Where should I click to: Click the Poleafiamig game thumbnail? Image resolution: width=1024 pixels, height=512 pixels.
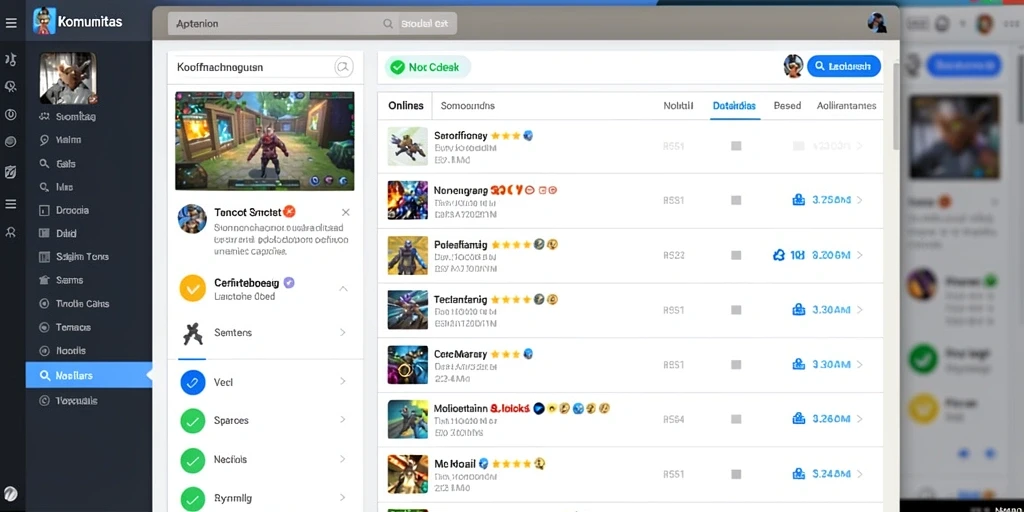[x=408, y=255]
